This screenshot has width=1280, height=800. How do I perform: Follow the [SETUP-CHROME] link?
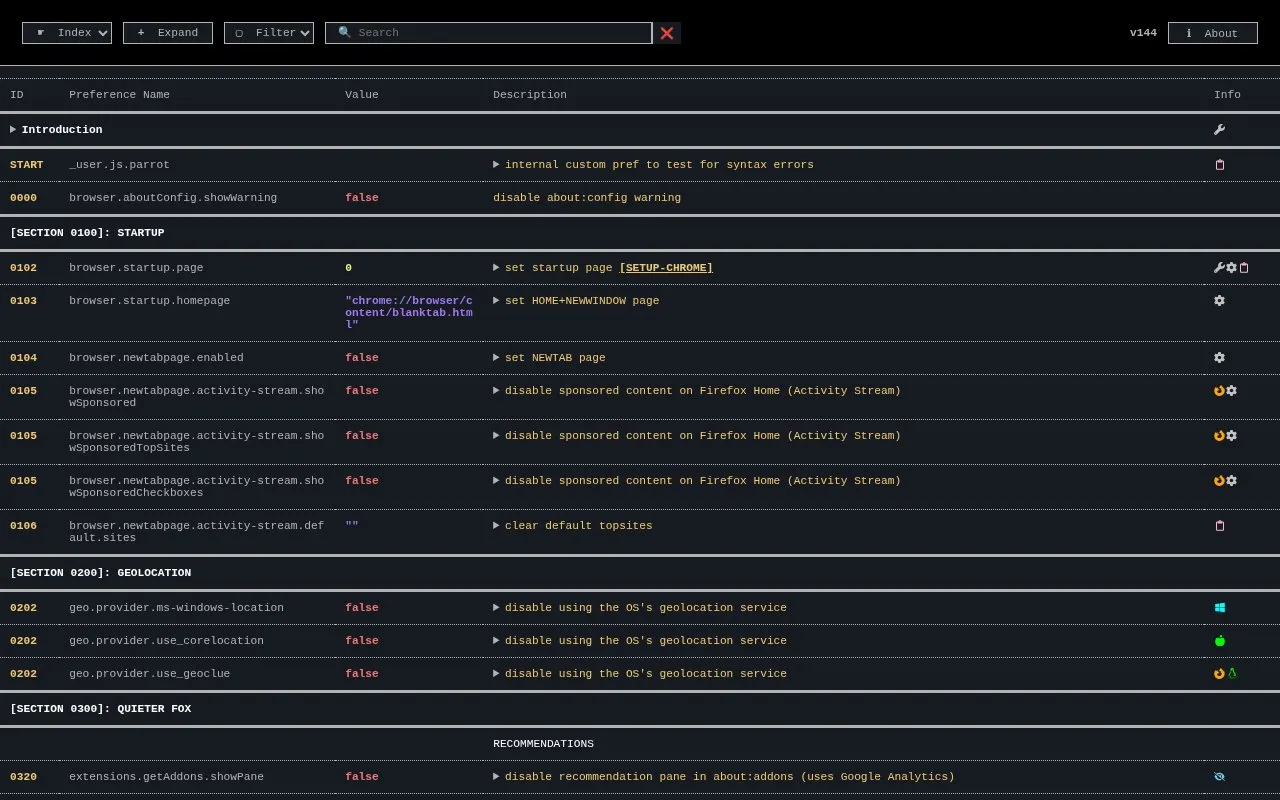pyautogui.click(x=666, y=268)
